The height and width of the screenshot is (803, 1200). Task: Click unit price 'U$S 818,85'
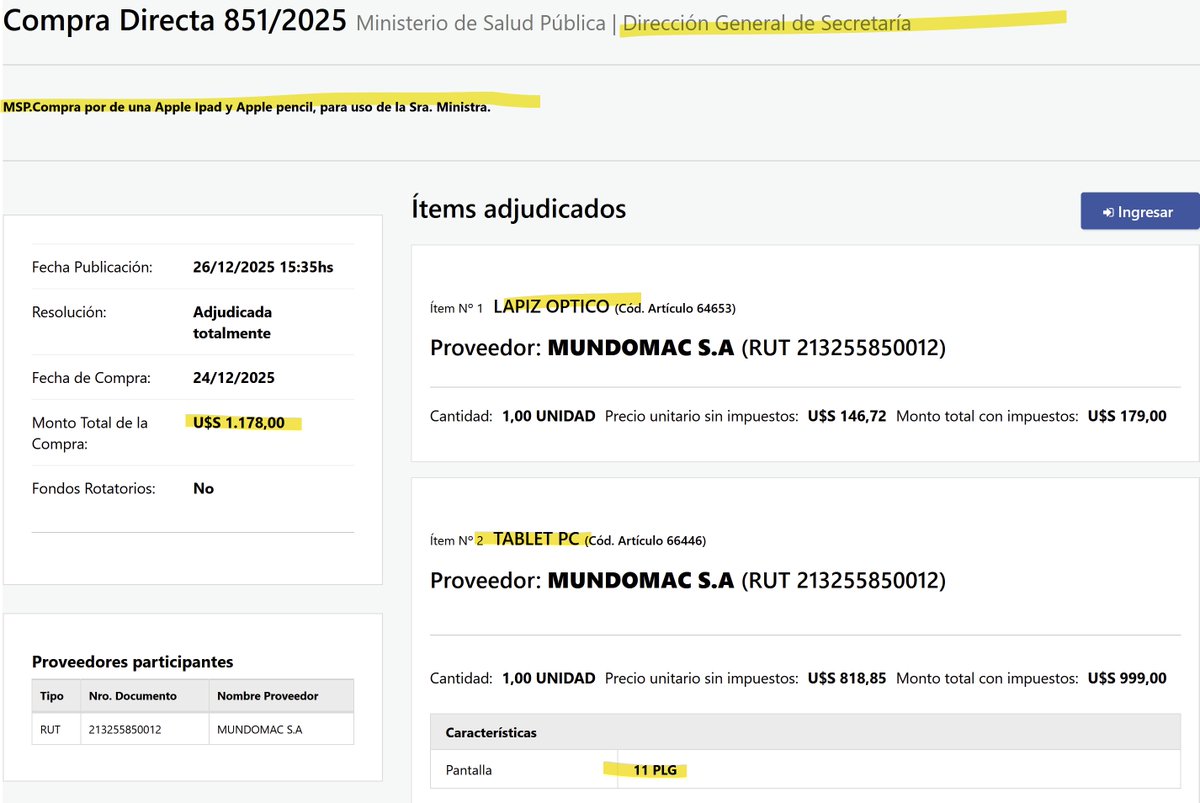847,678
